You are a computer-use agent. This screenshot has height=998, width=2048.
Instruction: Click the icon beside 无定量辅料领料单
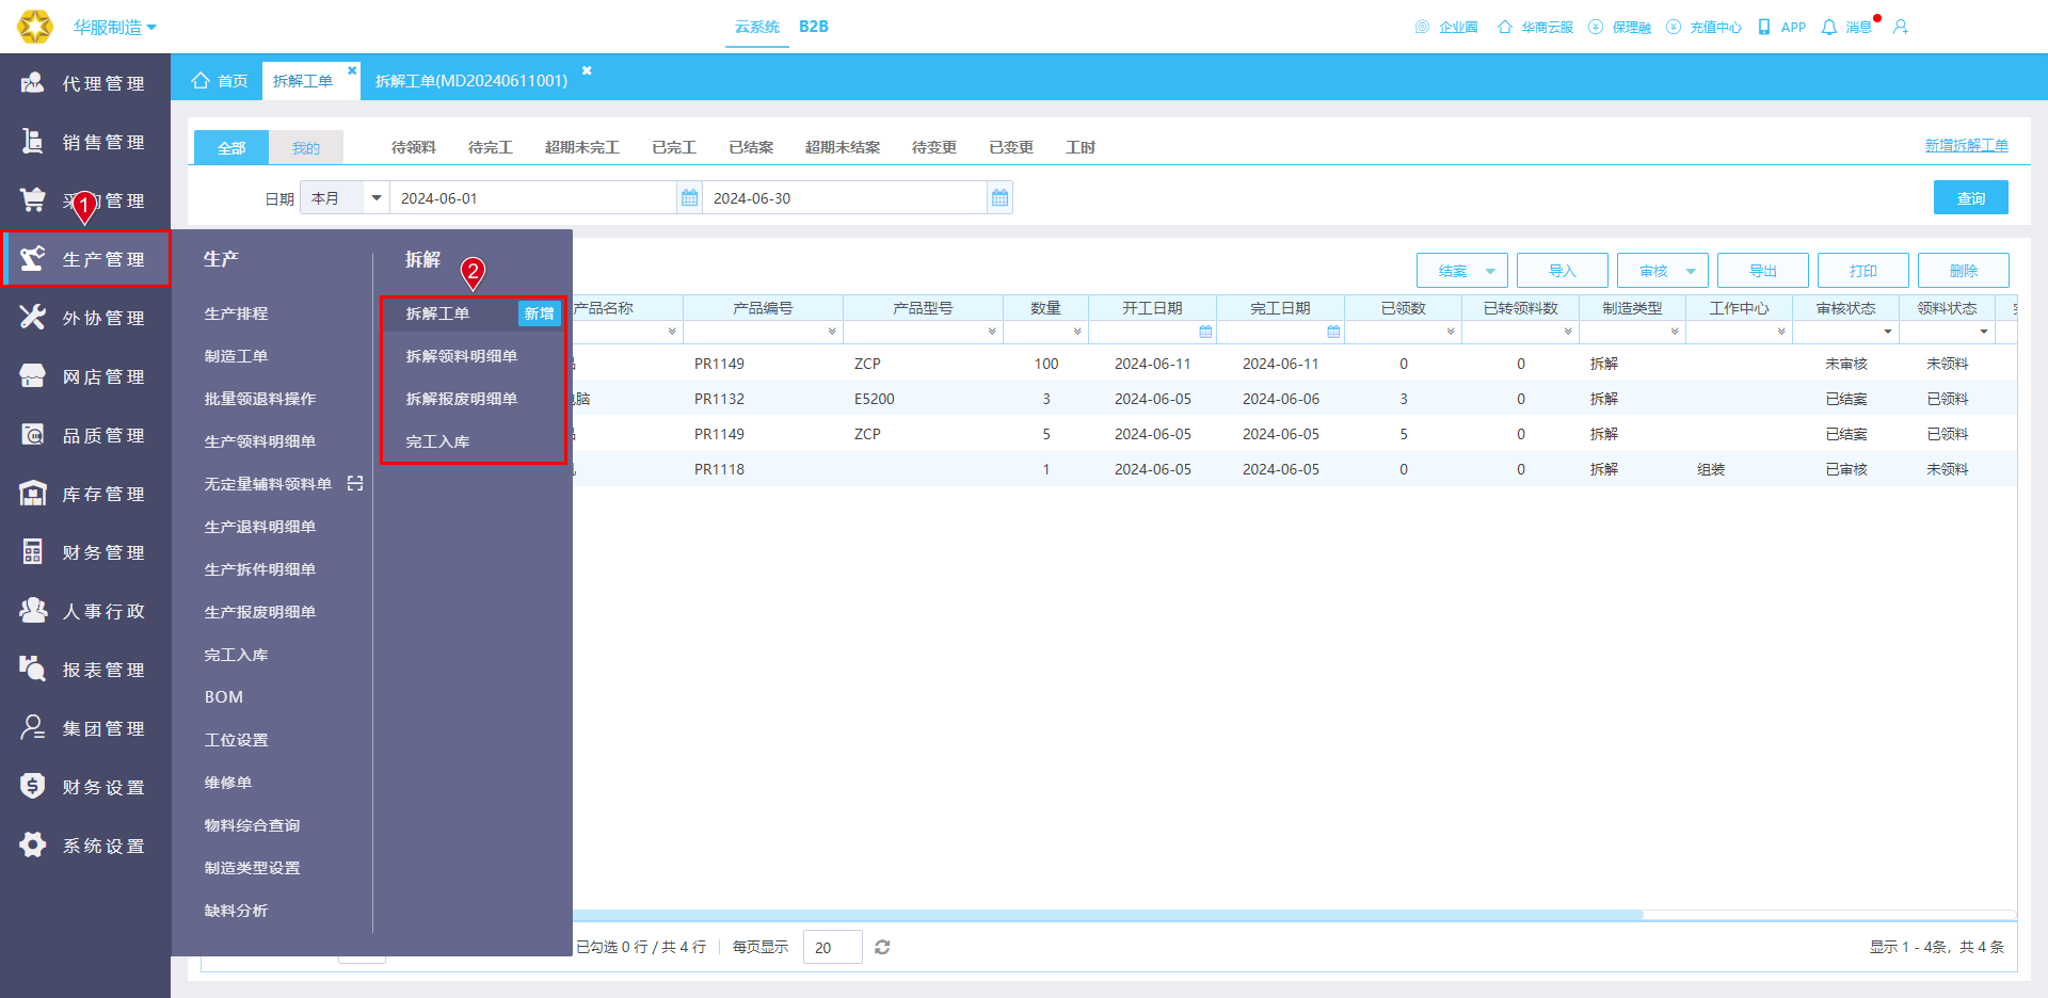355,484
